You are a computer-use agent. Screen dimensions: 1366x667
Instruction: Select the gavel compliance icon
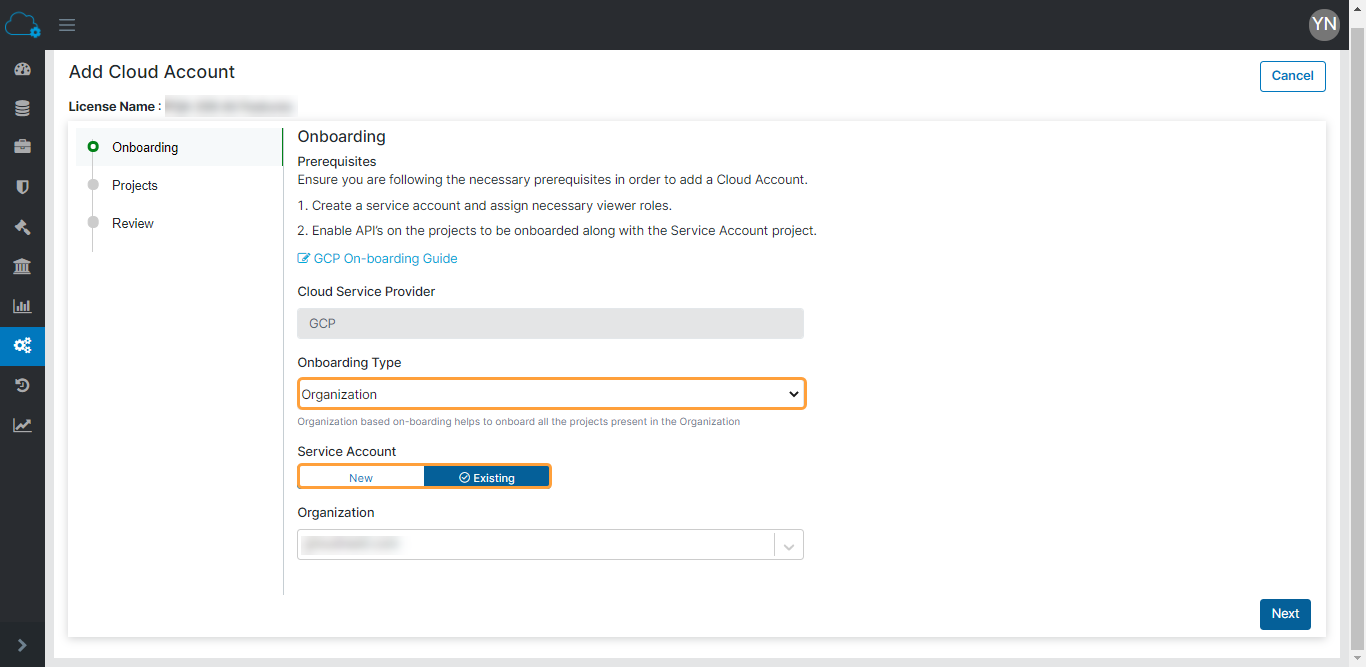pos(22,227)
